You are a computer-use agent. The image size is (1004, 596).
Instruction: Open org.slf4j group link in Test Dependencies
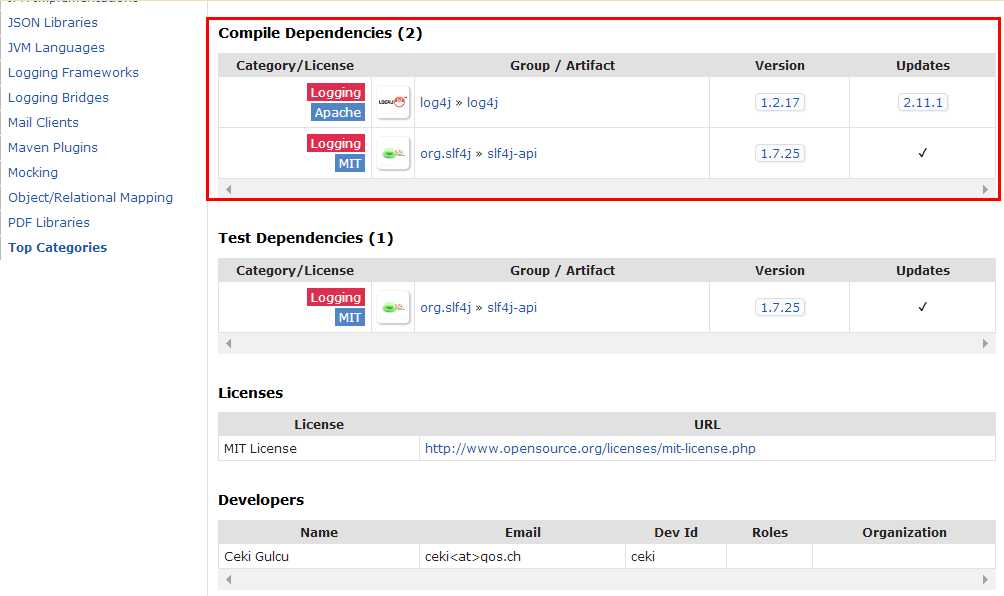tap(446, 307)
